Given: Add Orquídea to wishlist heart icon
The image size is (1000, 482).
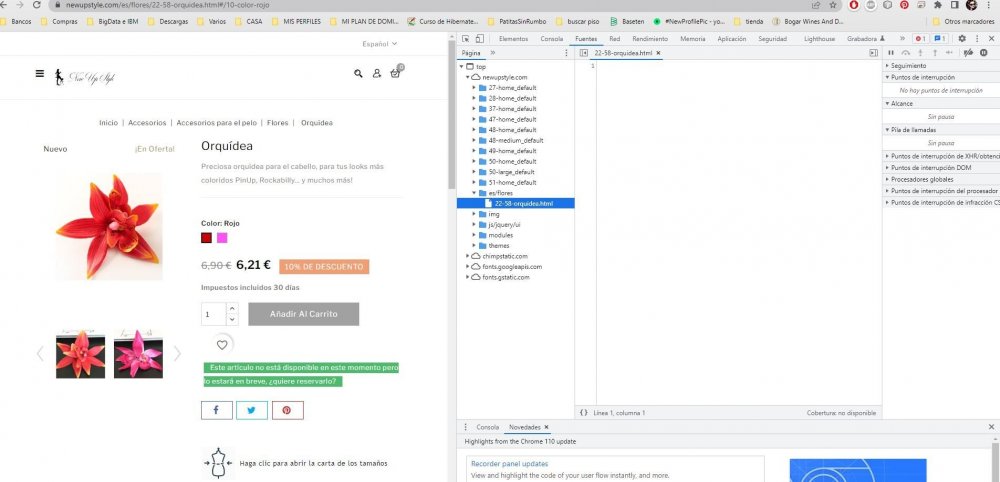Looking at the screenshot, I should coord(222,345).
